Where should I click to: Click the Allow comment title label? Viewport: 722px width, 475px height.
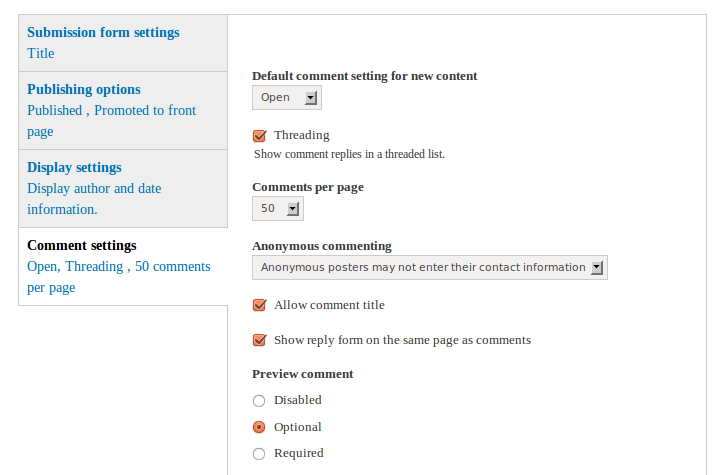click(x=329, y=305)
